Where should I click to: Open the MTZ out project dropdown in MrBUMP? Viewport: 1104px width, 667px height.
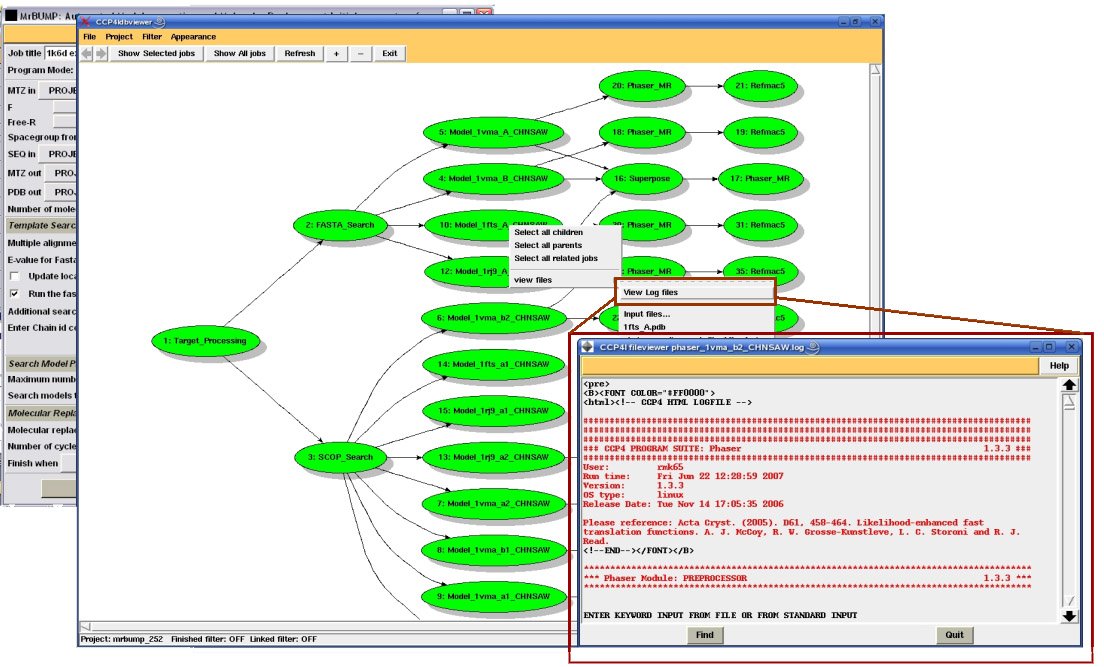point(61,173)
